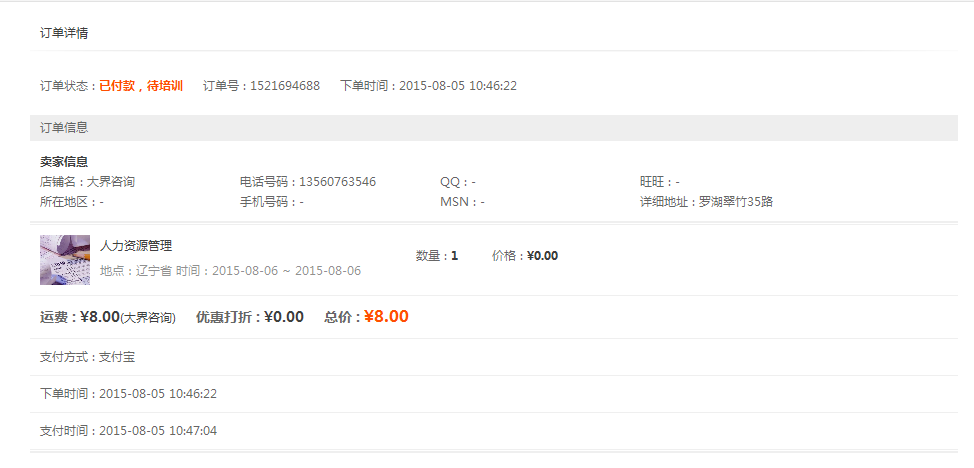This screenshot has width=974, height=468.
Task: Click the 详细地址 罗湖翠竹35路 text
Action: click(706, 202)
